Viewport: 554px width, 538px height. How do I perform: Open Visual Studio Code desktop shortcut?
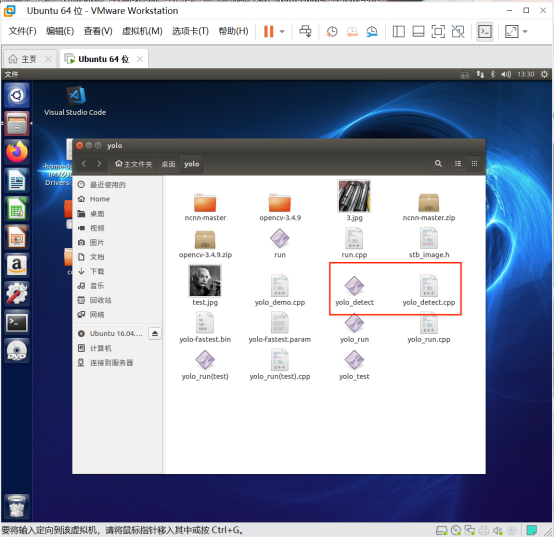(75, 101)
